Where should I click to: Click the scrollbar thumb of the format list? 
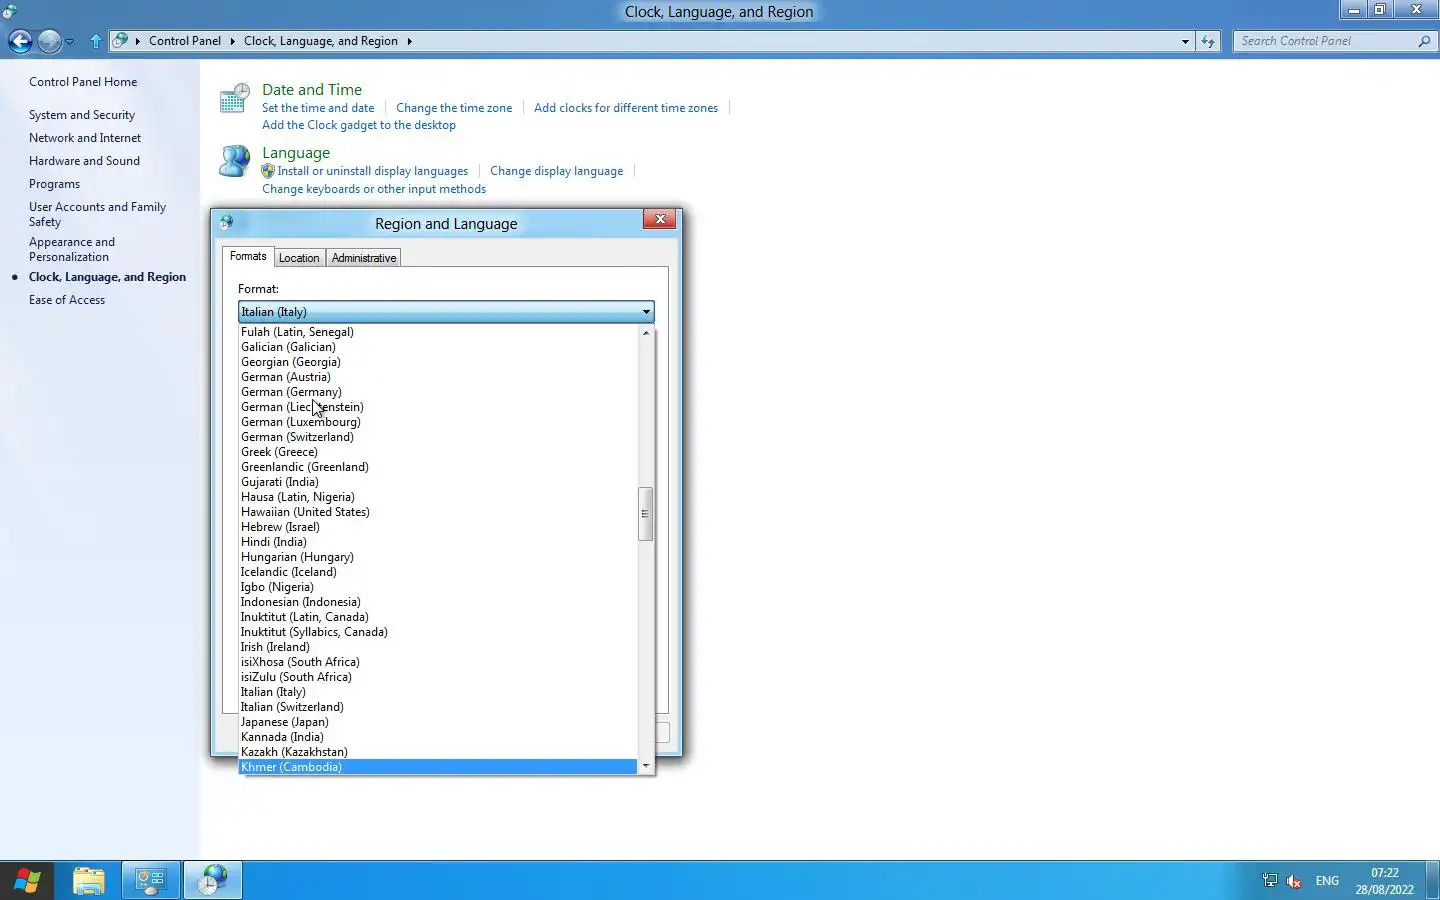646,514
